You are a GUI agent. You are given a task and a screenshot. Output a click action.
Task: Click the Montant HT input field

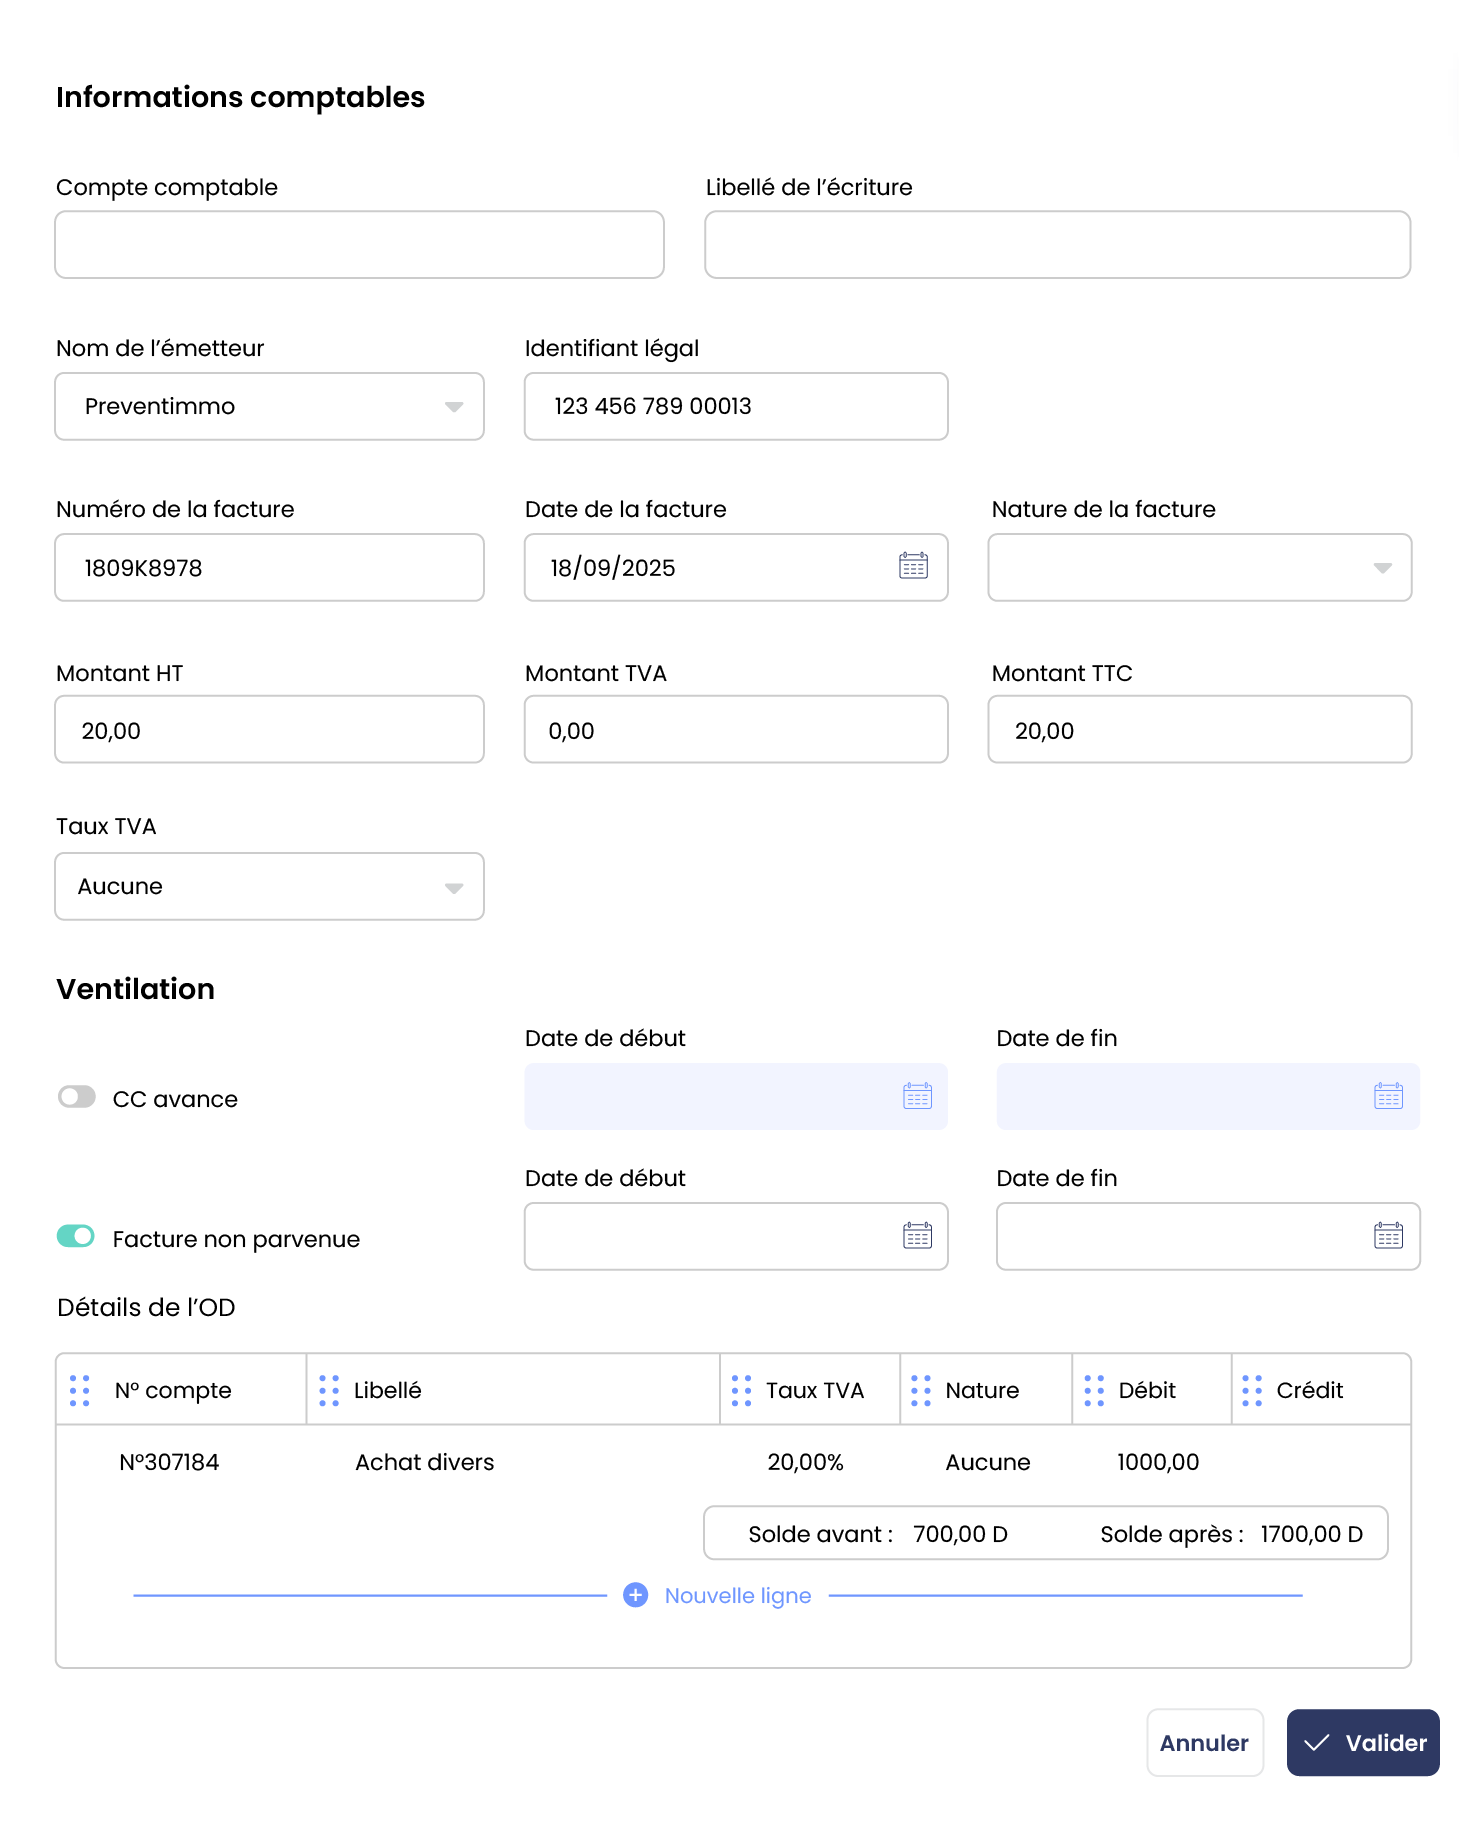point(269,730)
